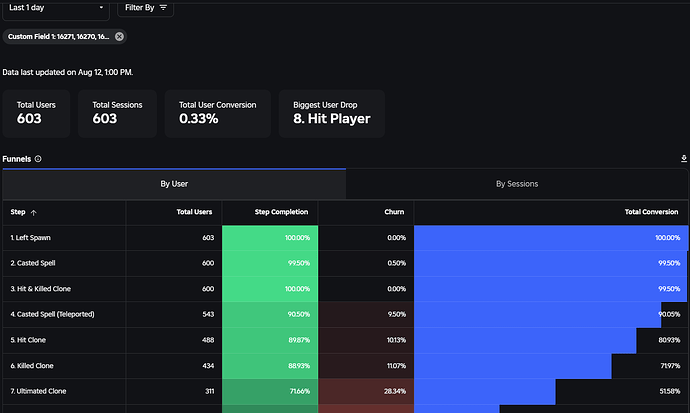The image size is (690, 413).
Task: Click the 434 total users cell
Action: [174, 366]
